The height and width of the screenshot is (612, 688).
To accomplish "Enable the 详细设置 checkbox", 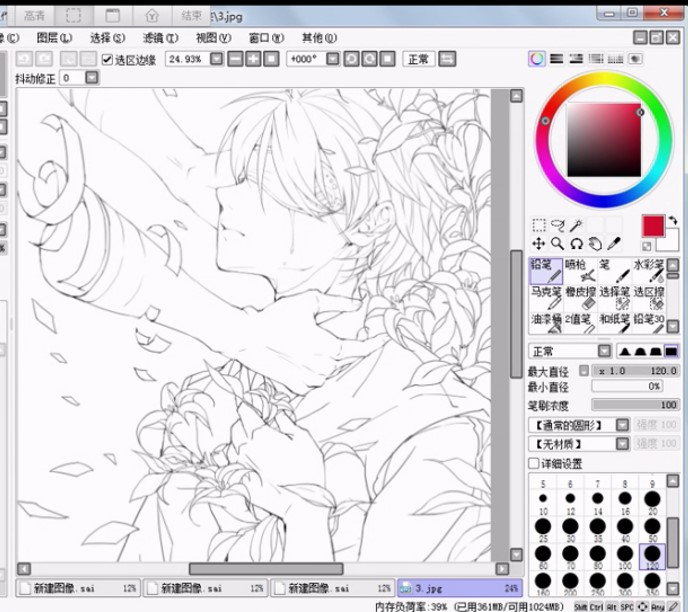I will pyautogui.click(x=534, y=463).
